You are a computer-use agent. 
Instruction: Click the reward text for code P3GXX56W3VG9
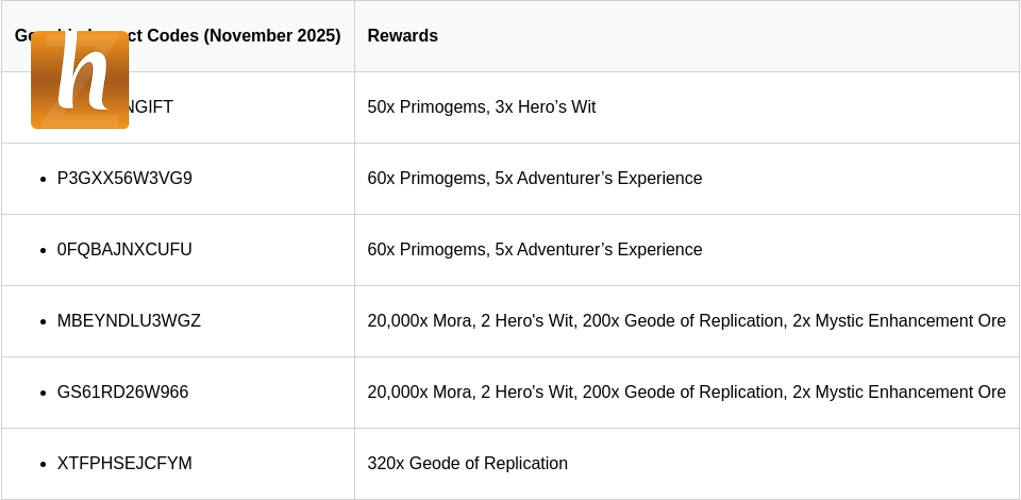point(534,178)
